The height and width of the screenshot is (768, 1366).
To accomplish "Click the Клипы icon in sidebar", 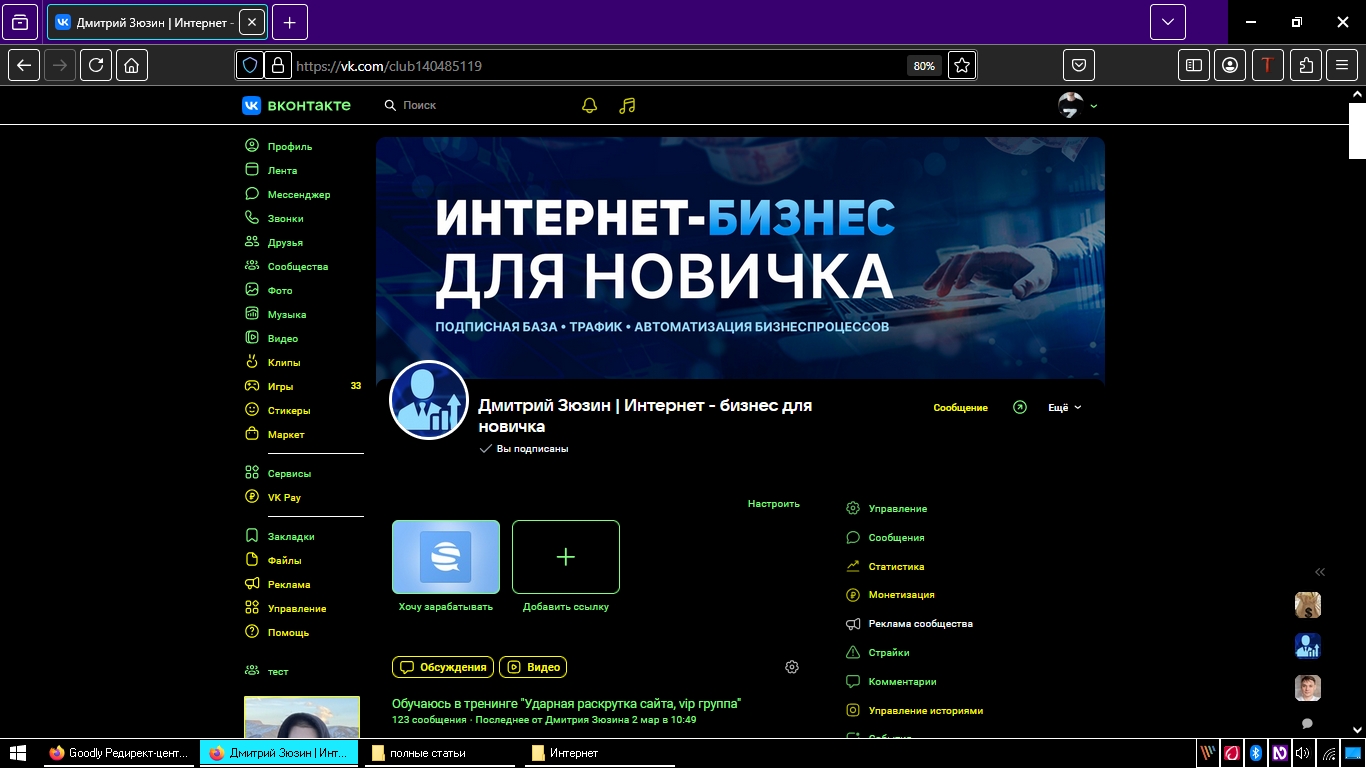I will tap(252, 362).
